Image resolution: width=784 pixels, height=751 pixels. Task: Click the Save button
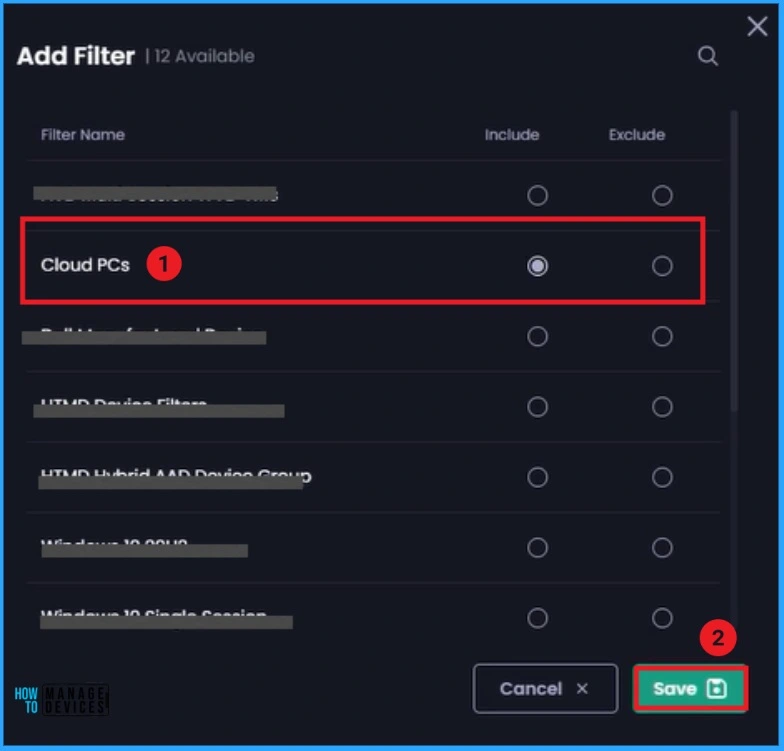tap(690, 688)
